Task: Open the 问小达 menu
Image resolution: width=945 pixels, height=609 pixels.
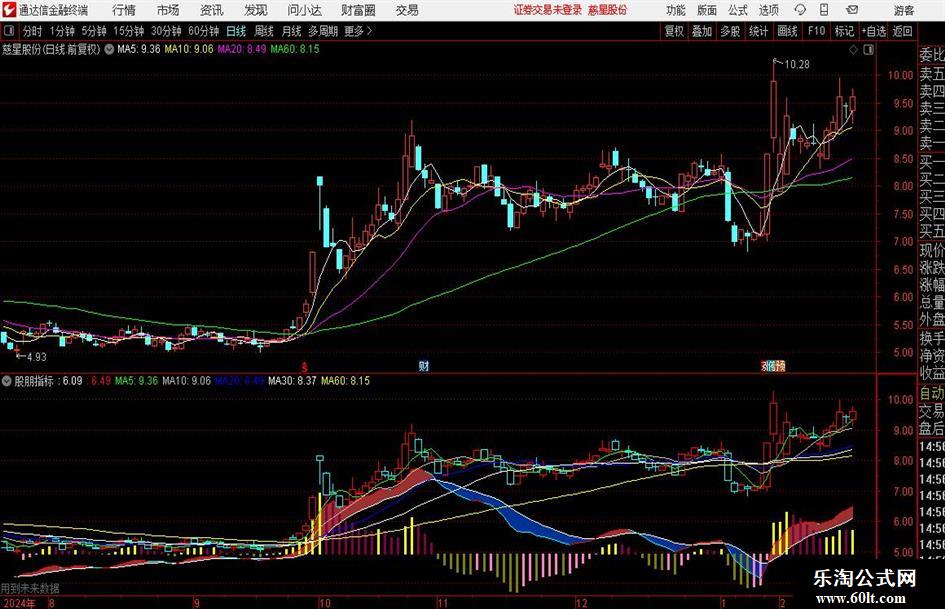Action: tap(304, 10)
